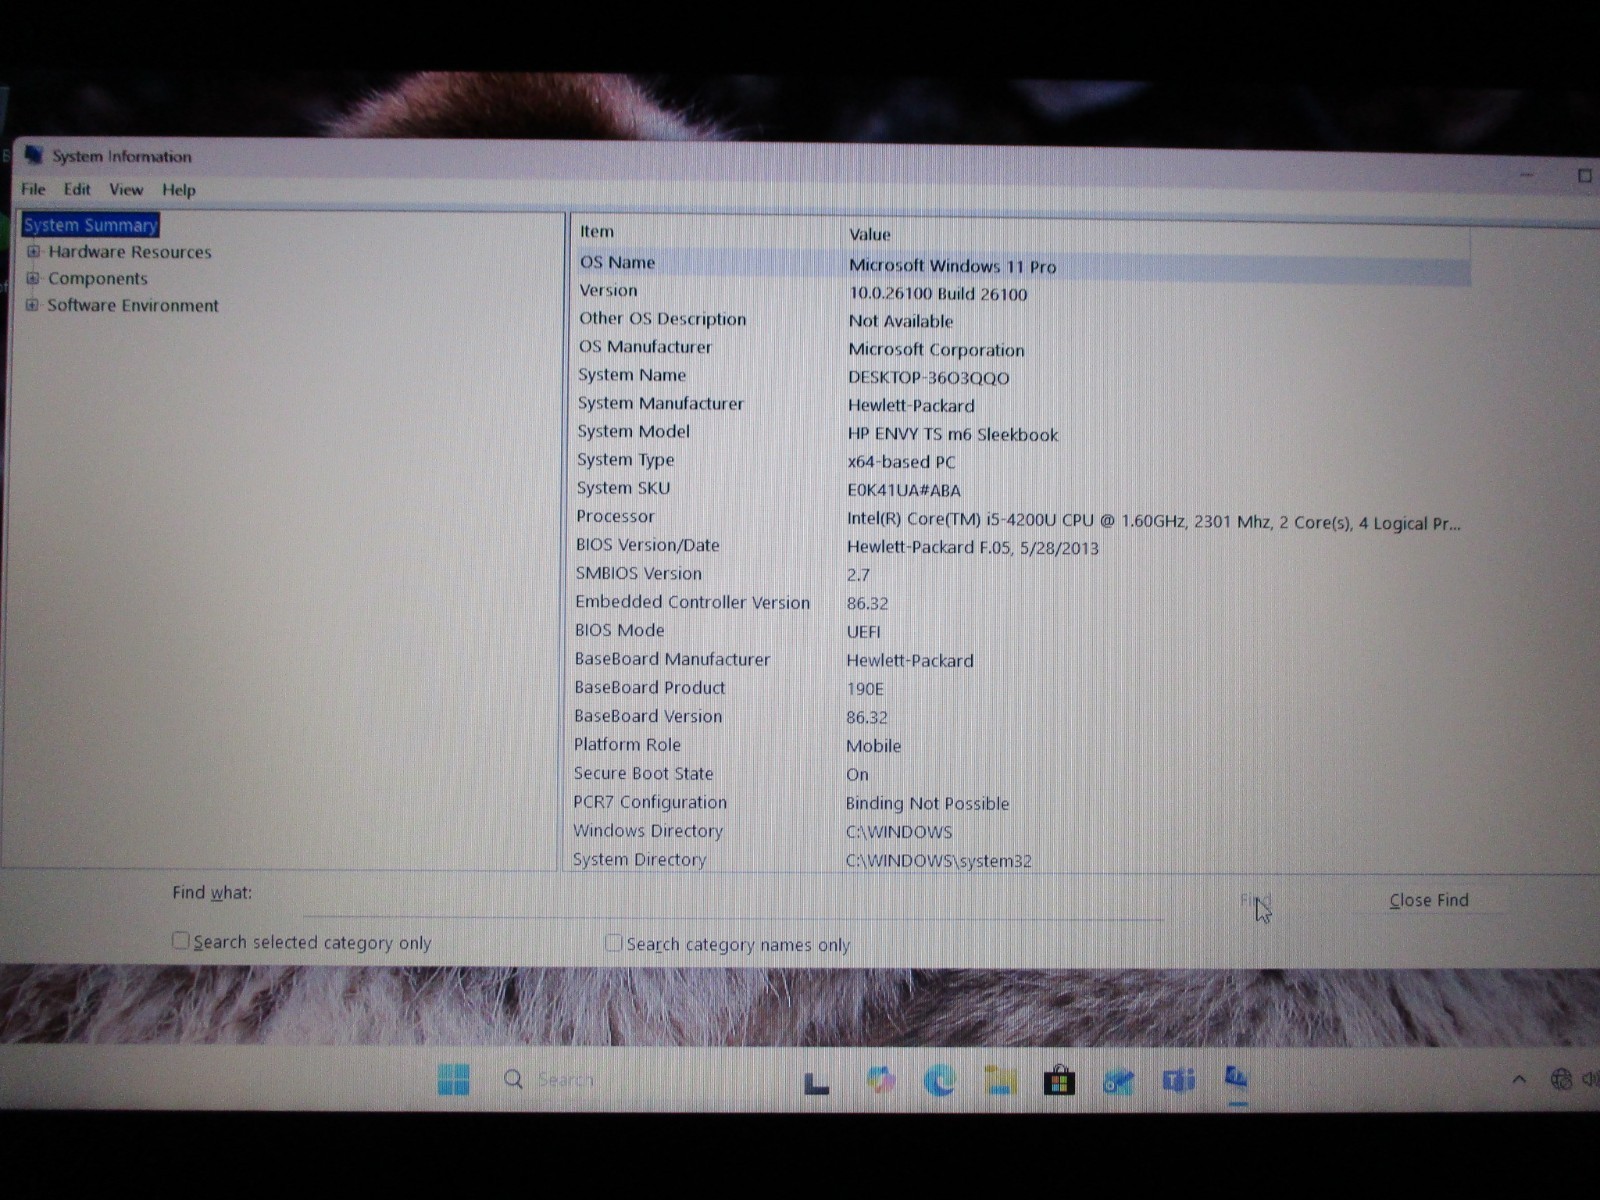Open the Edit menu
The image size is (1600, 1200).
(x=77, y=189)
